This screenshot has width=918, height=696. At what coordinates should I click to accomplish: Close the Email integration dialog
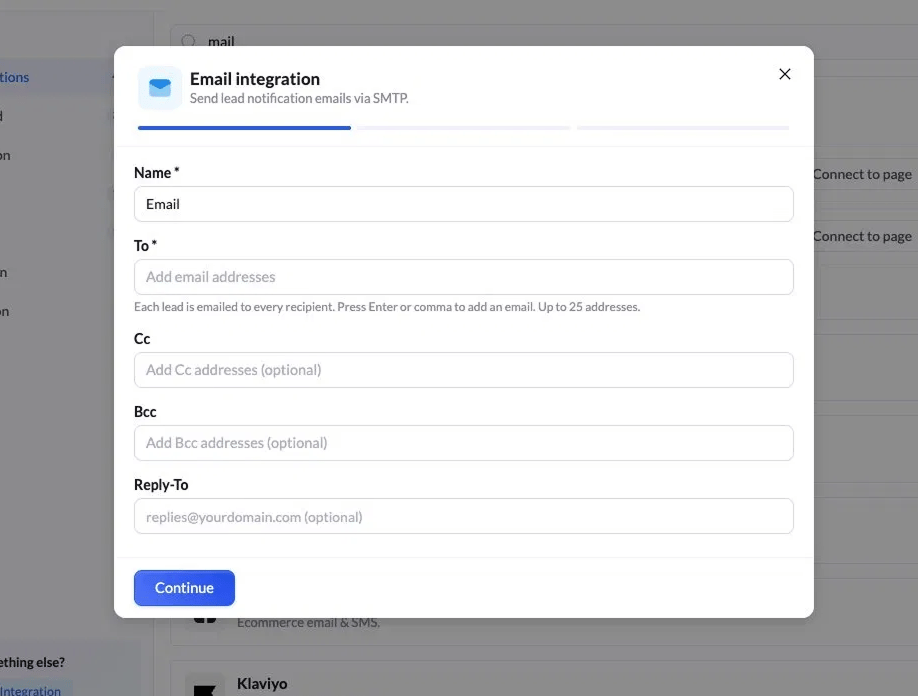pyautogui.click(x=785, y=74)
